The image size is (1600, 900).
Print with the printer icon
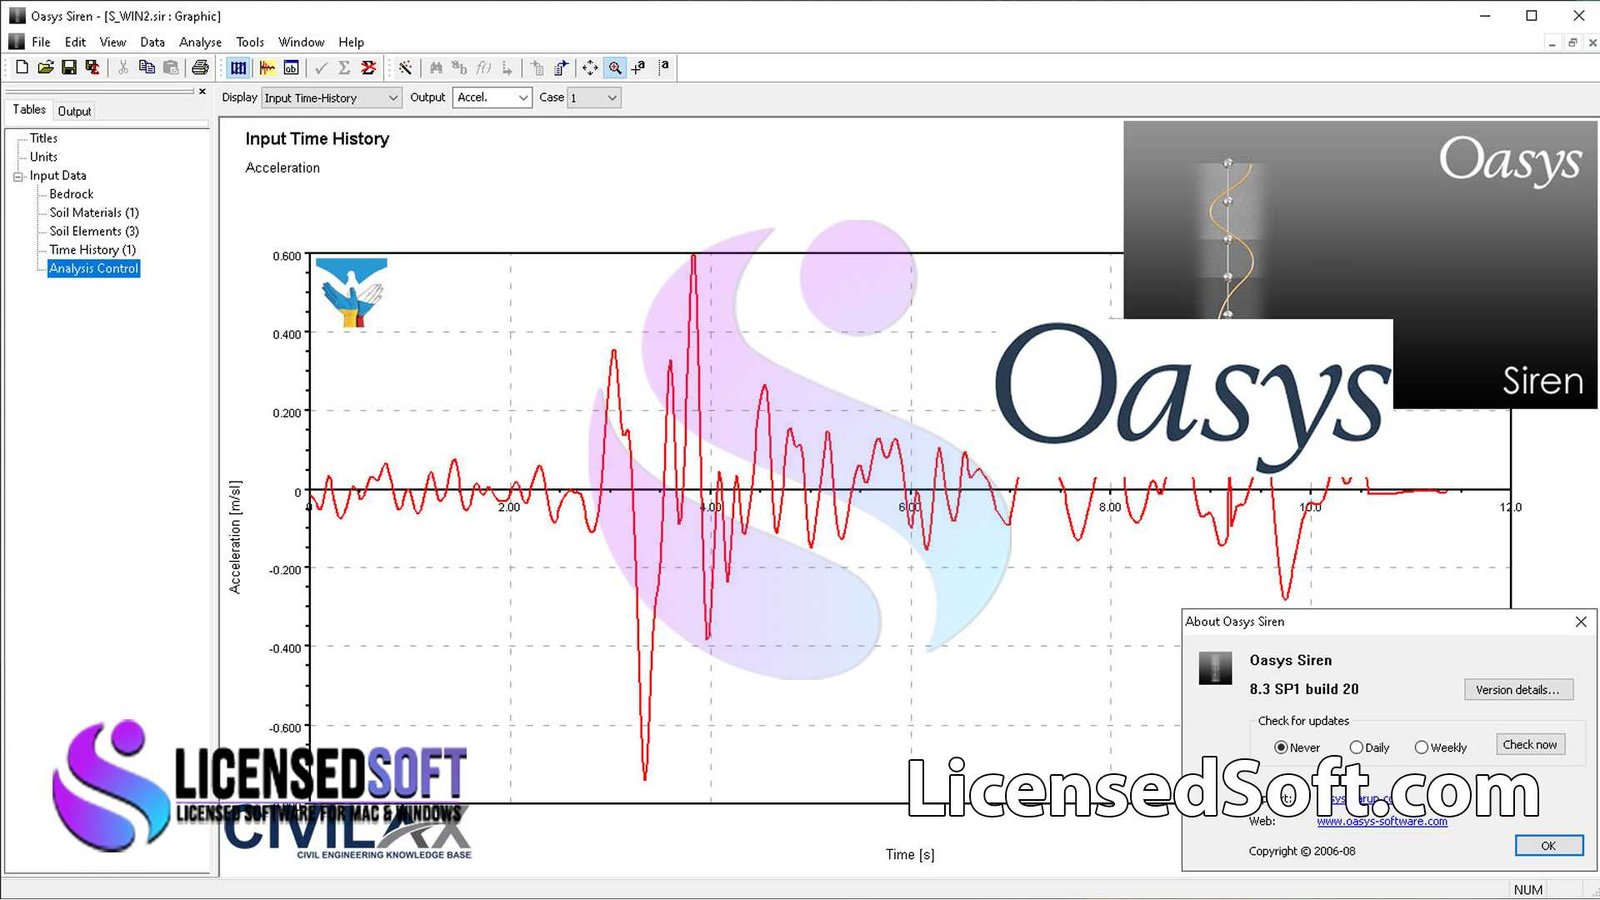pyautogui.click(x=200, y=67)
